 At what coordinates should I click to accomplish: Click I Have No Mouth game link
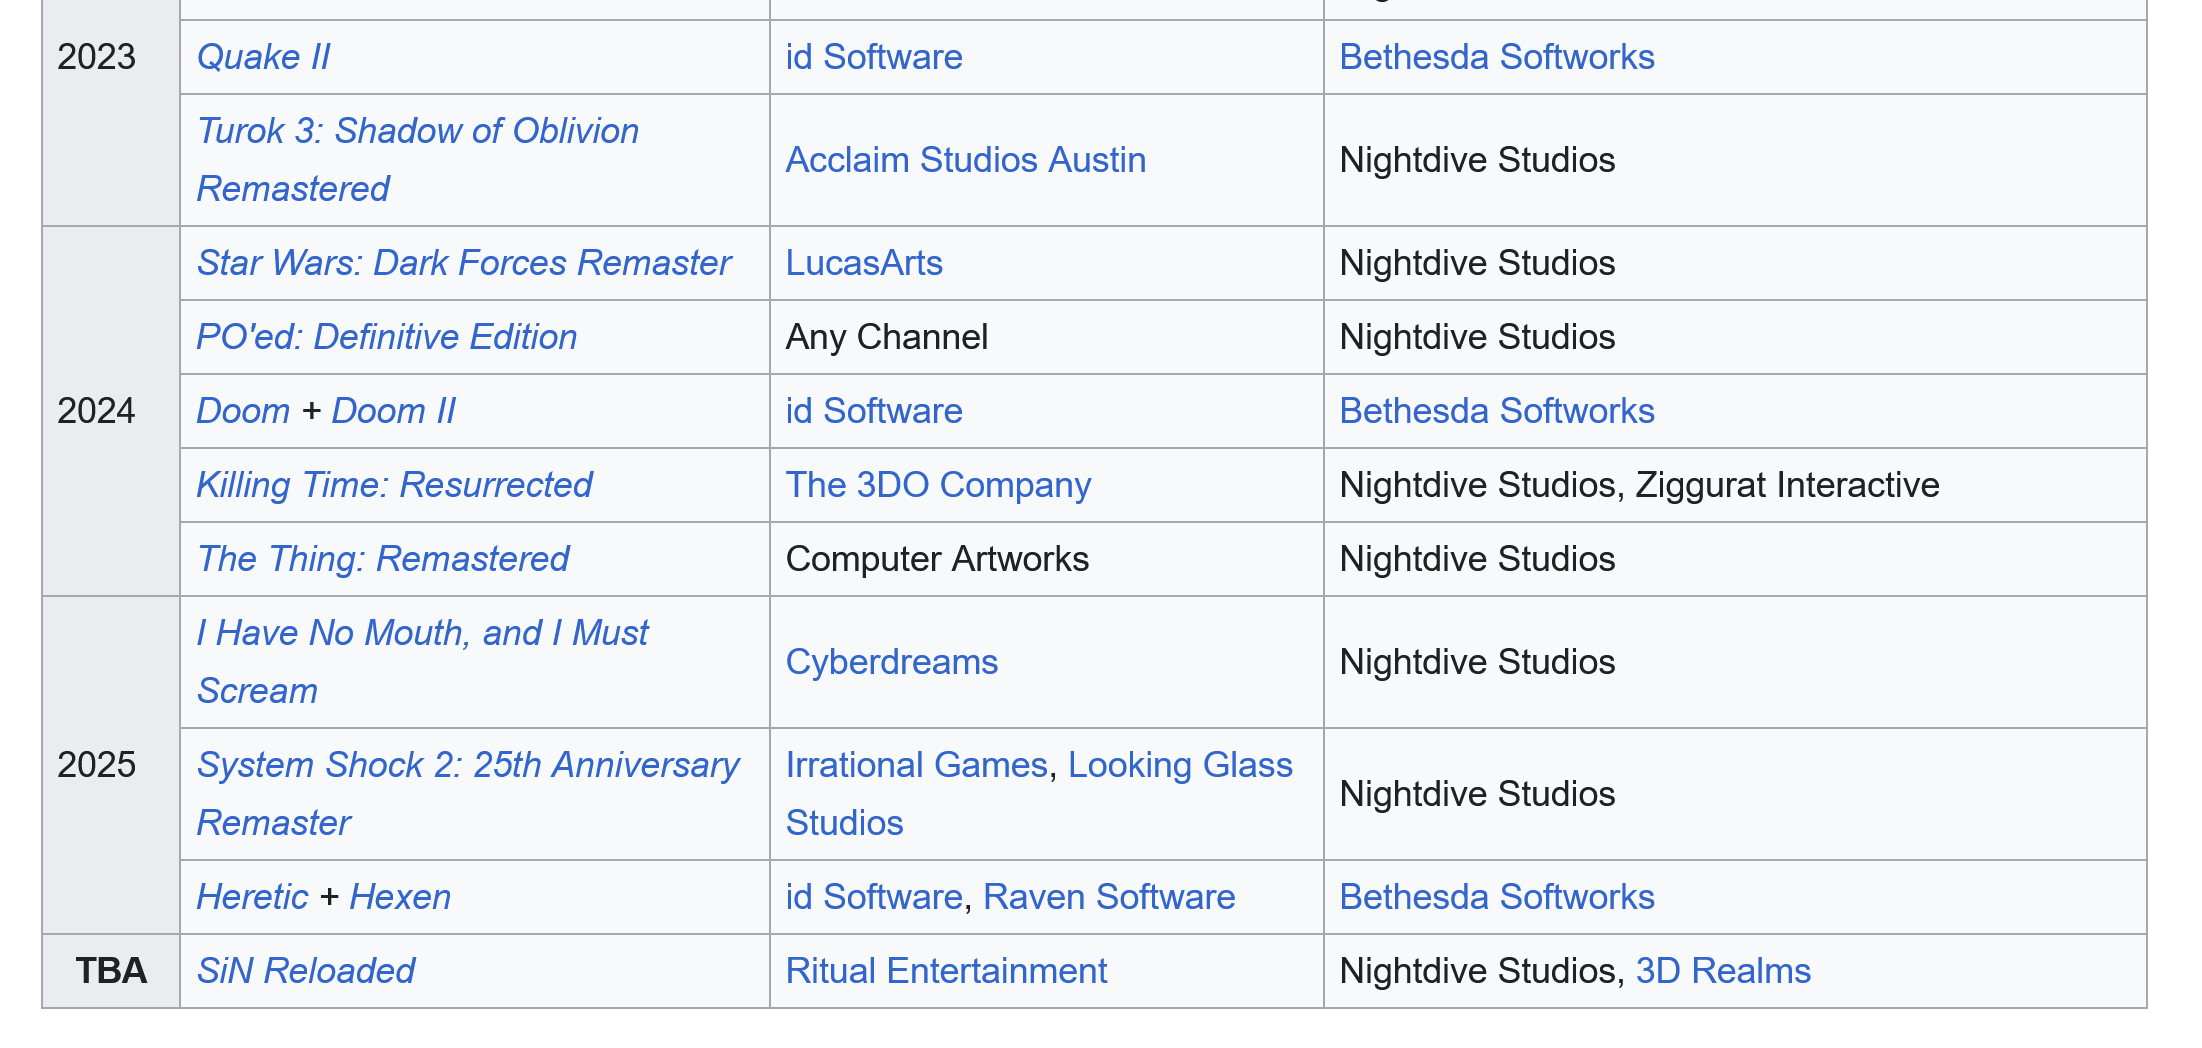coord(422,633)
